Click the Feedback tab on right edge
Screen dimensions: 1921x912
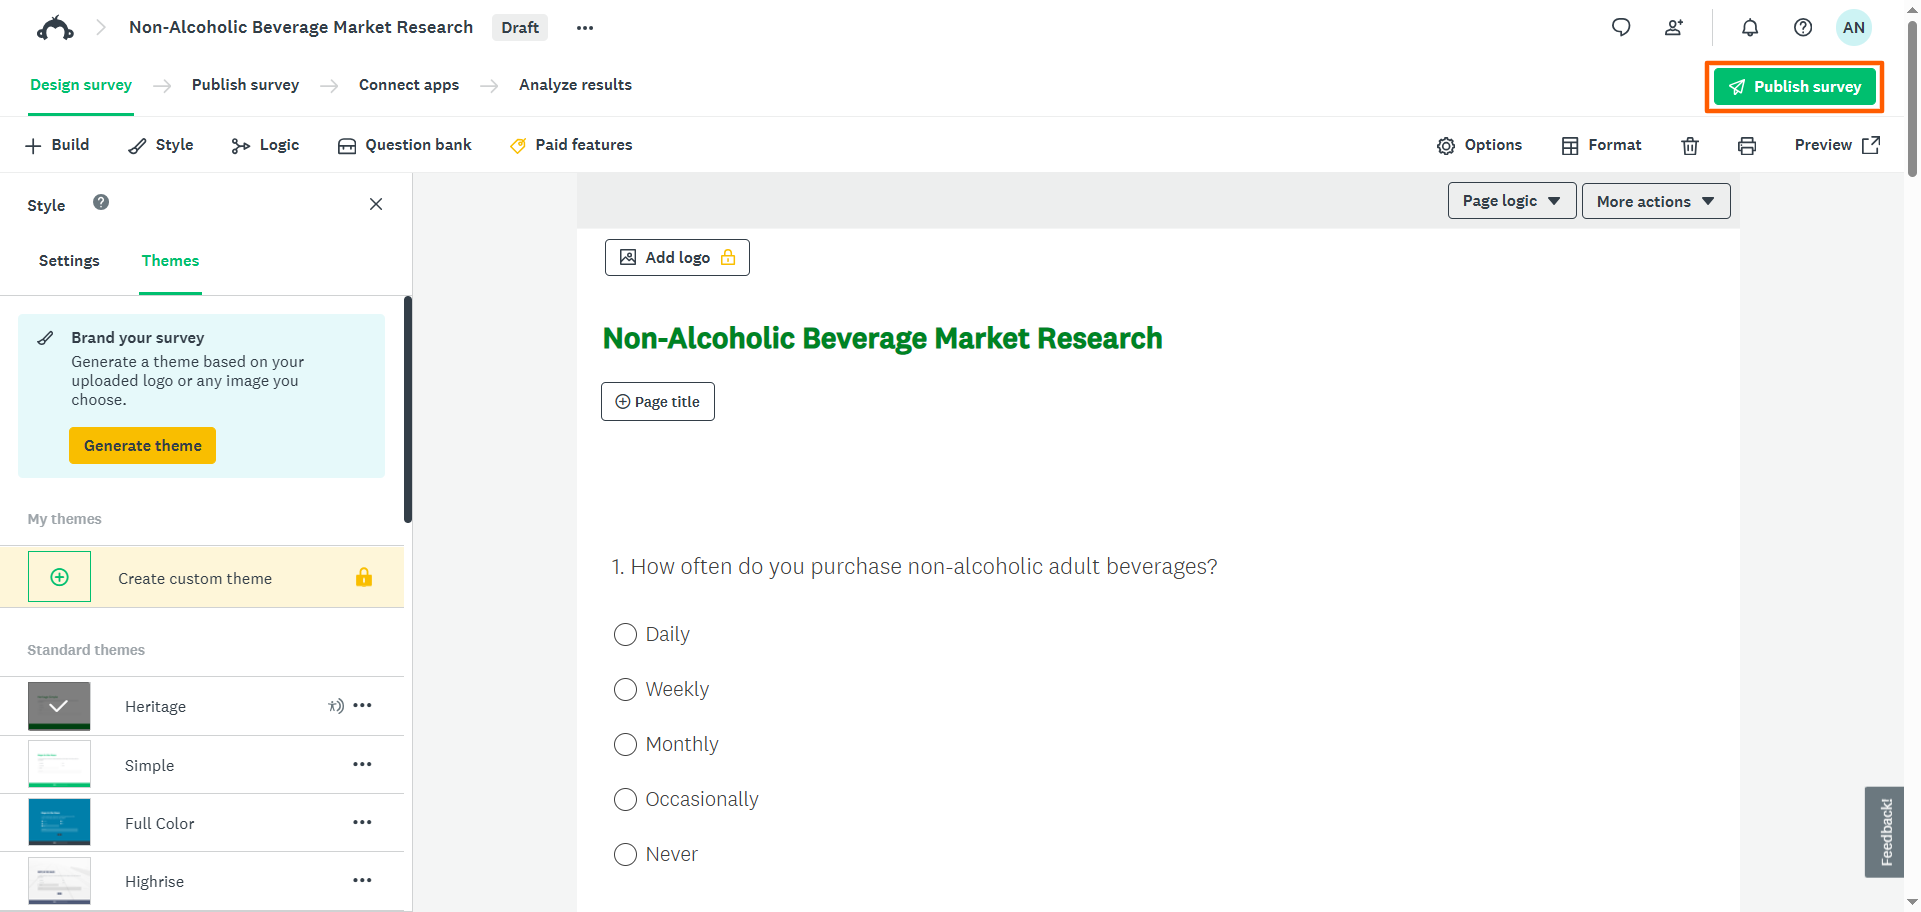click(x=1885, y=832)
